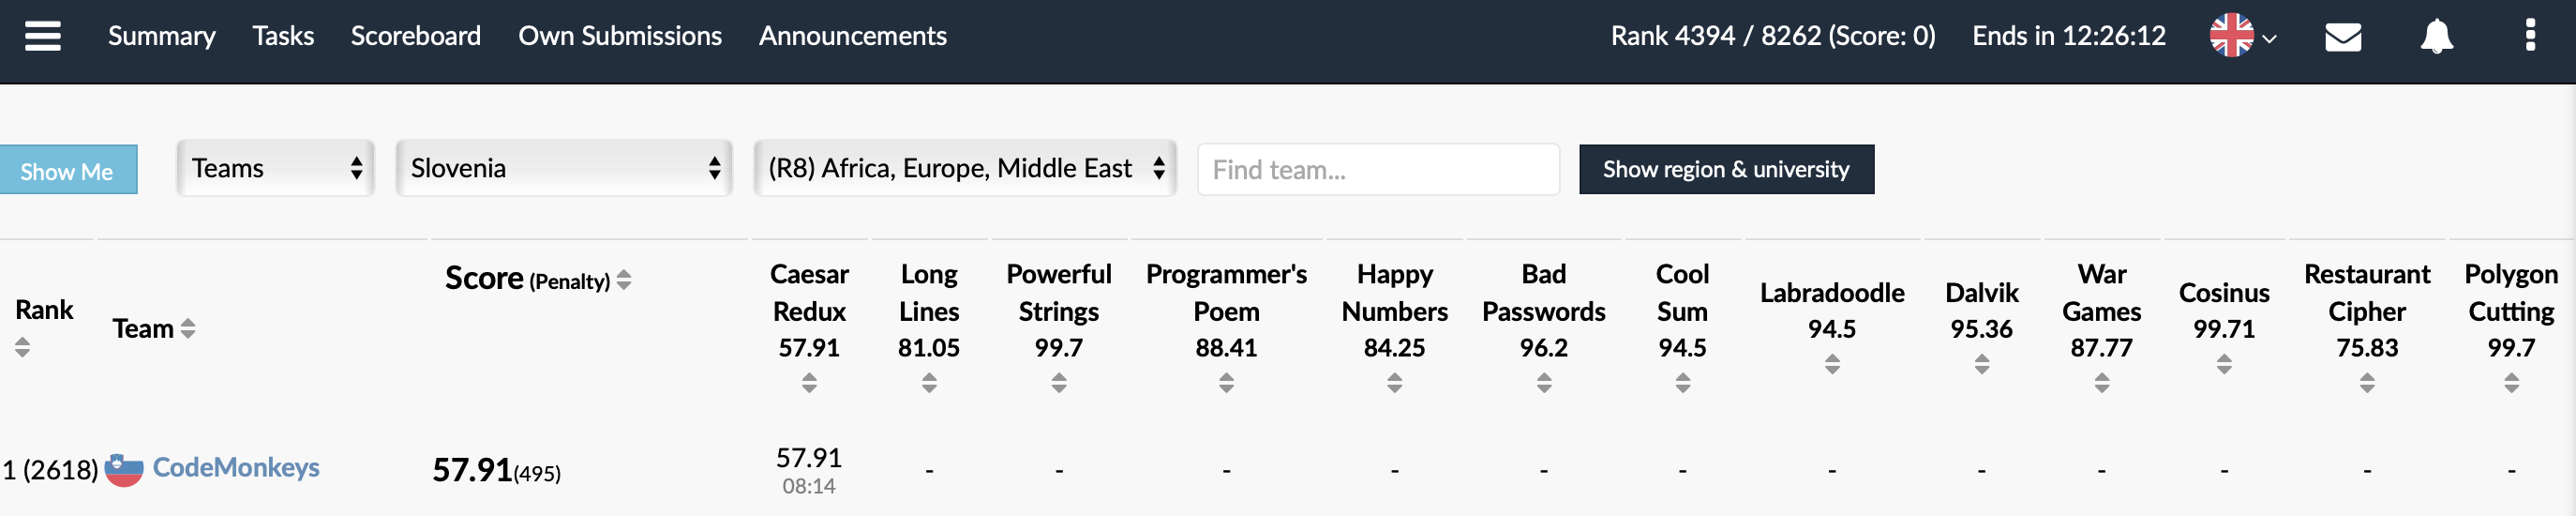Sort by Polygon Cutting column arrows
This screenshot has width=2576, height=516.
coord(2511,382)
